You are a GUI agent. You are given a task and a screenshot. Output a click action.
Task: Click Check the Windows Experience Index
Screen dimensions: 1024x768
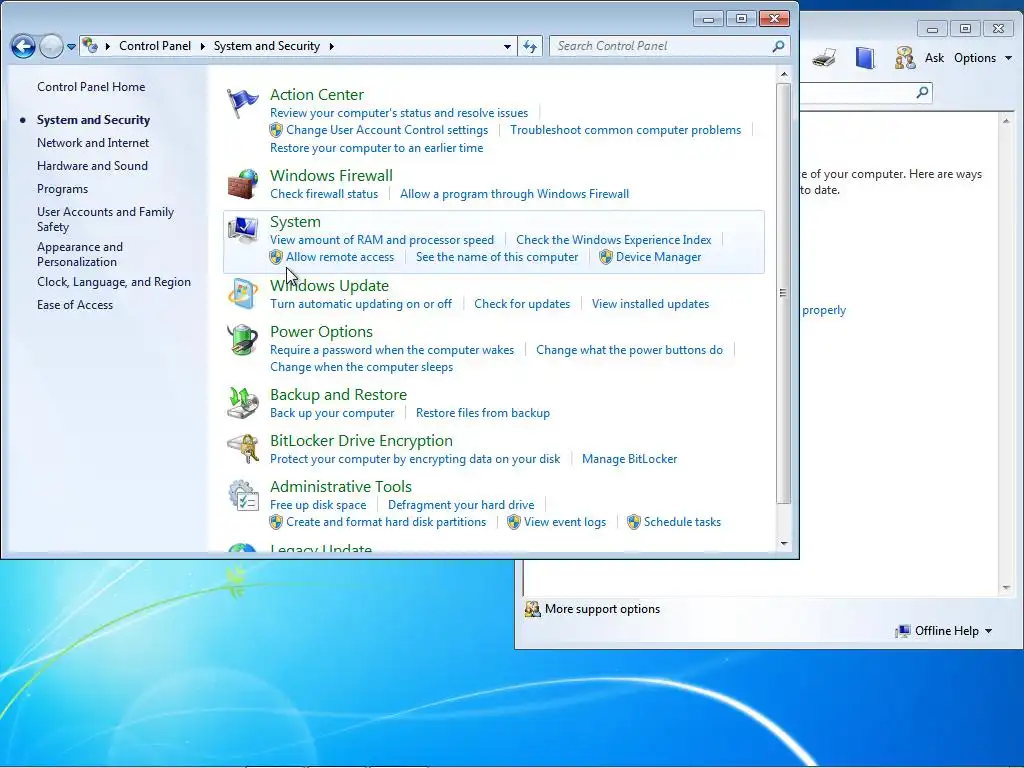[x=613, y=240]
